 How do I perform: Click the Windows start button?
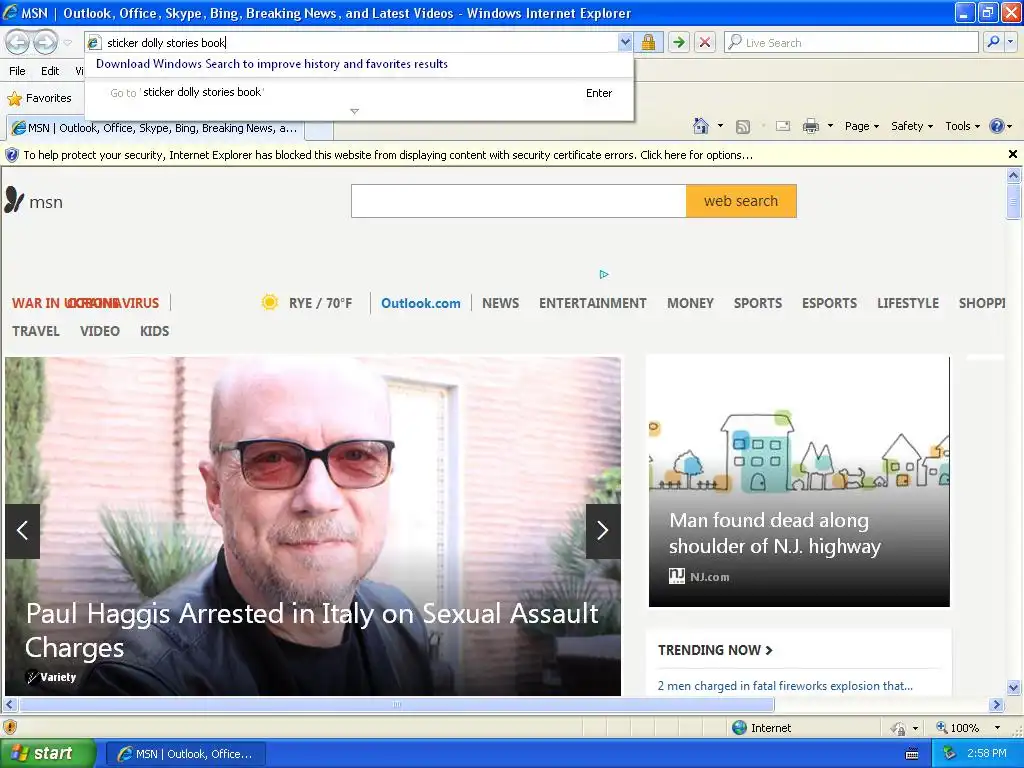click(x=47, y=753)
